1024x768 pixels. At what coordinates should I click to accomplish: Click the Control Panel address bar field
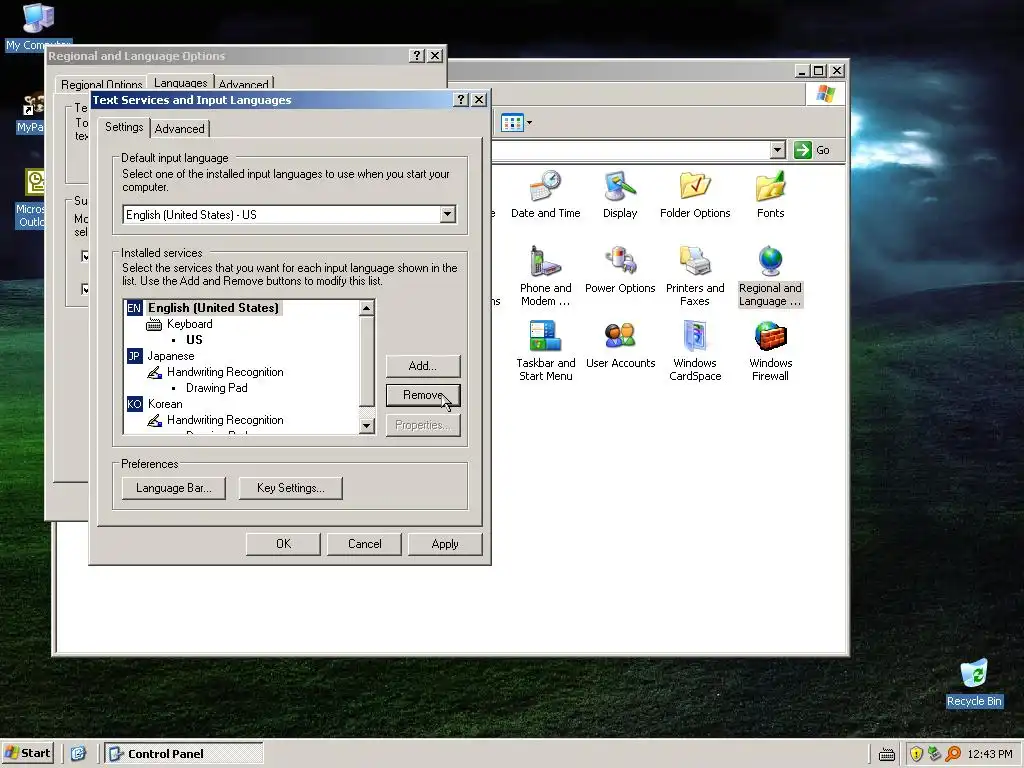[630, 150]
